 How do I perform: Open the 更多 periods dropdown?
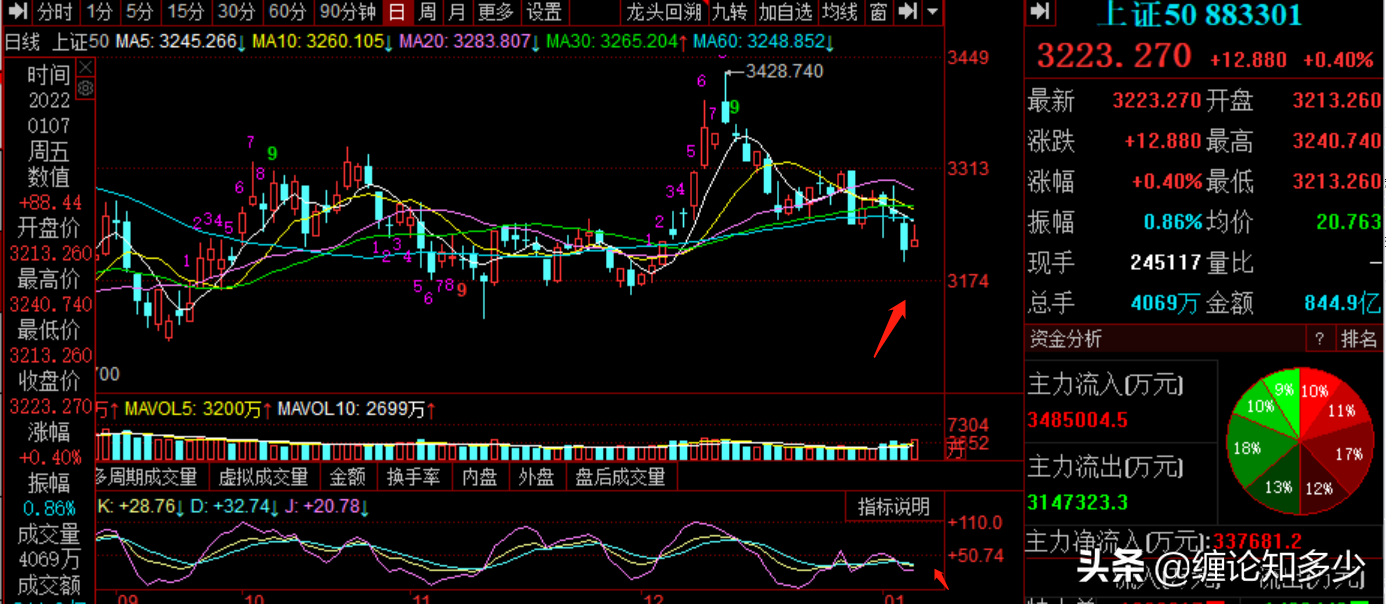[496, 12]
